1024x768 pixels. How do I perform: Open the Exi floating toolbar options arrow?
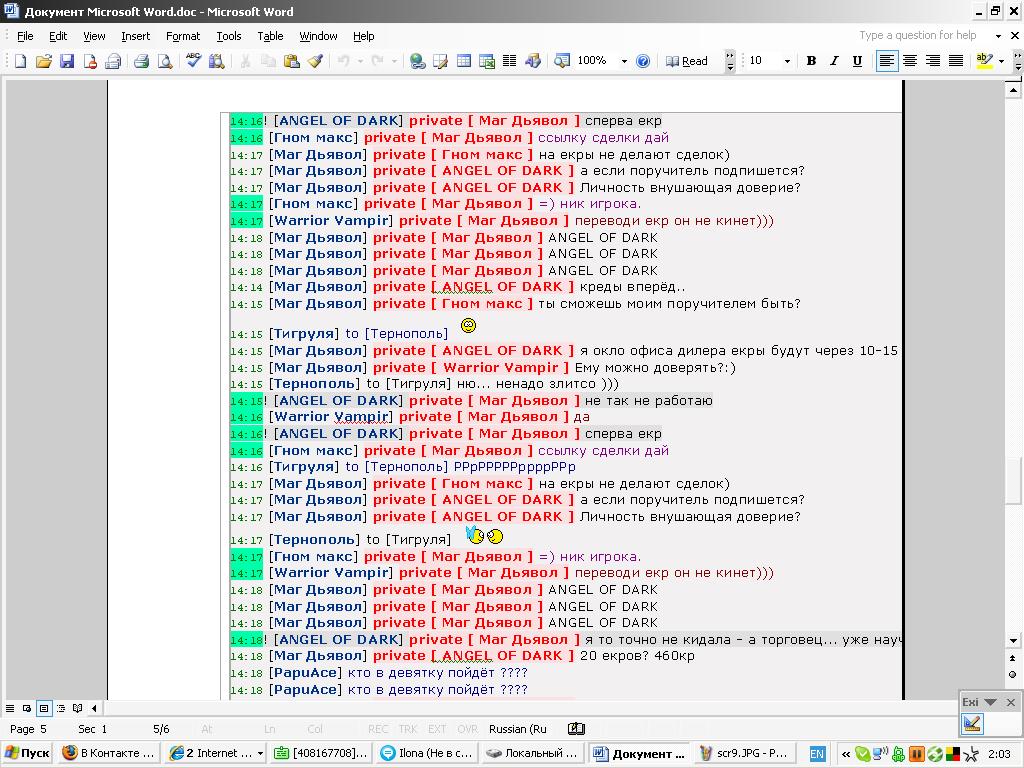coord(990,702)
